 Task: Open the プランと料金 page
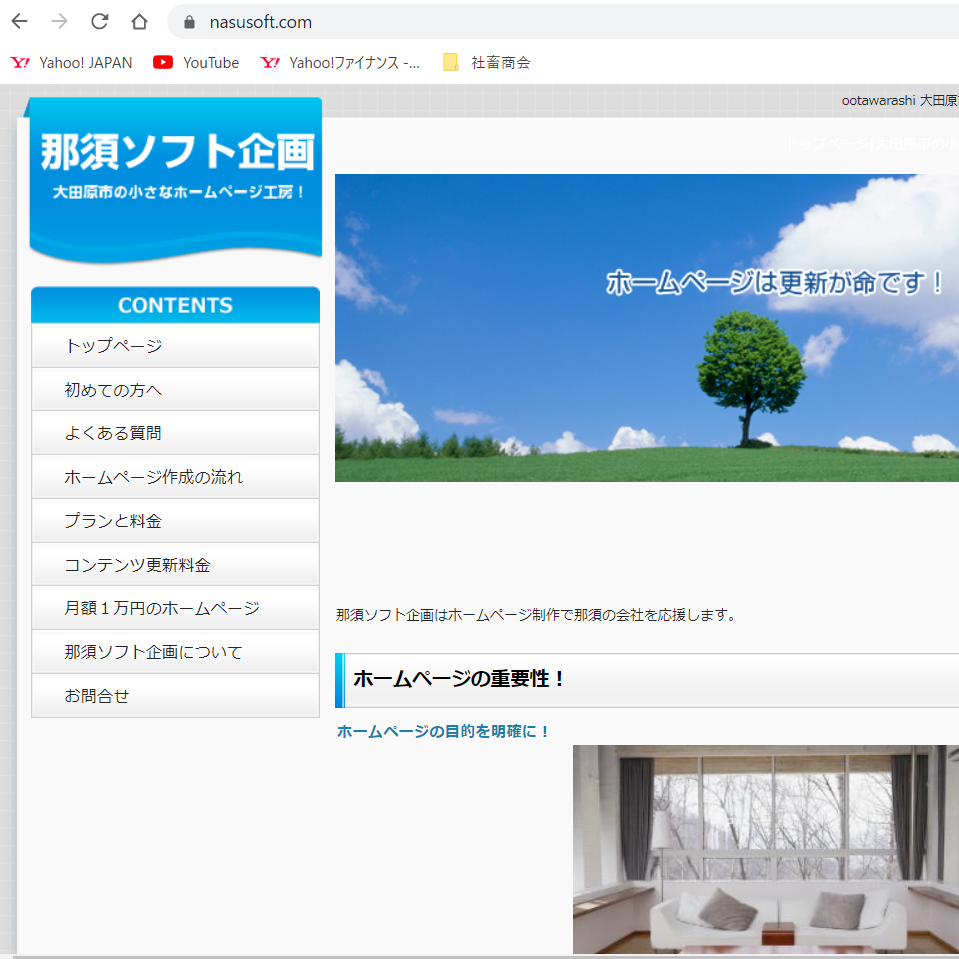175,521
